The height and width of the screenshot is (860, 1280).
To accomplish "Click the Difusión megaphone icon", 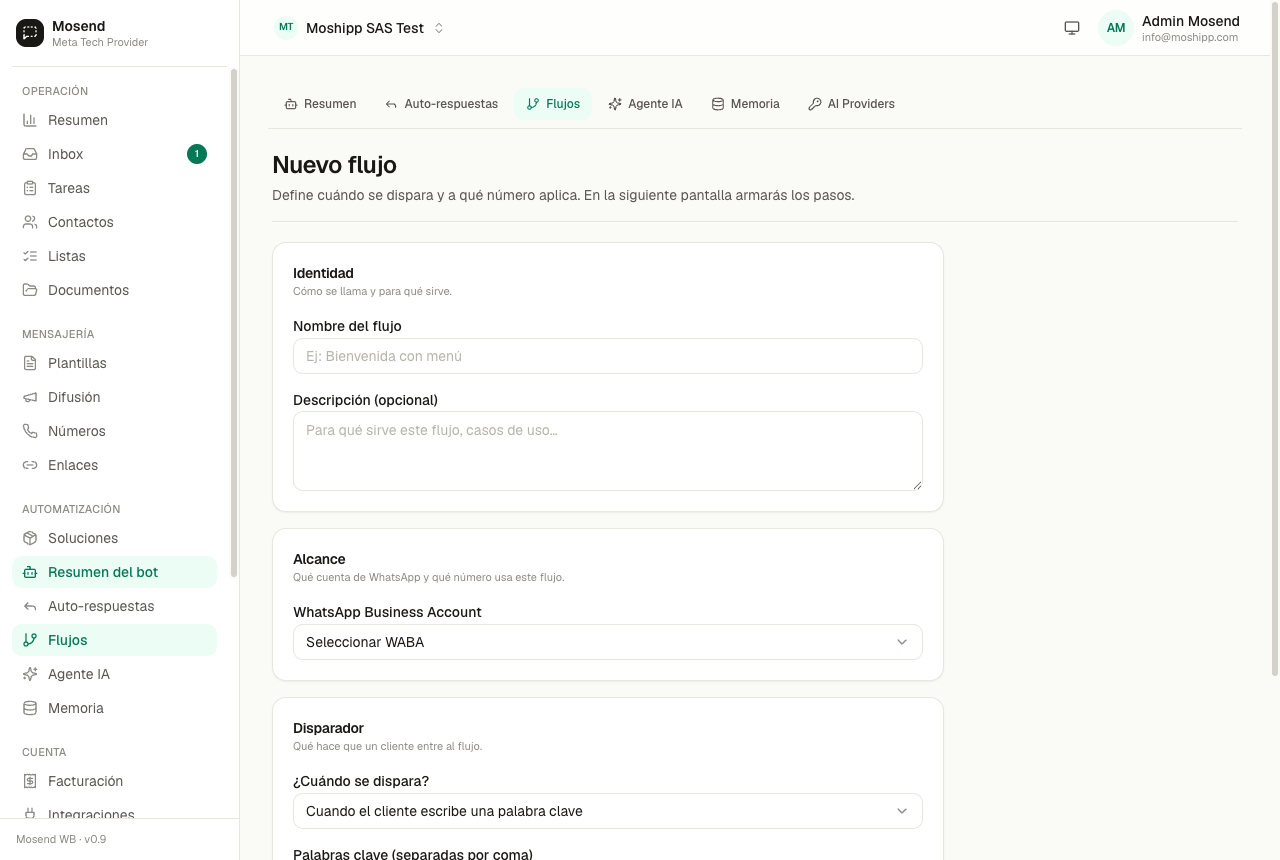I will point(30,397).
